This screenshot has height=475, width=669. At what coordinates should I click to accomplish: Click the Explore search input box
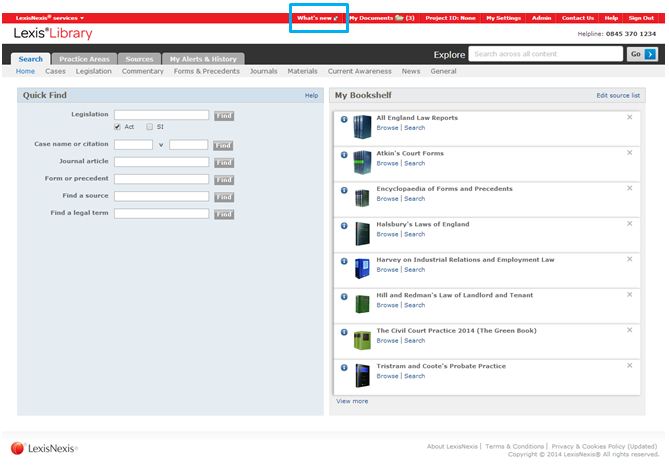tap(546, 54)
